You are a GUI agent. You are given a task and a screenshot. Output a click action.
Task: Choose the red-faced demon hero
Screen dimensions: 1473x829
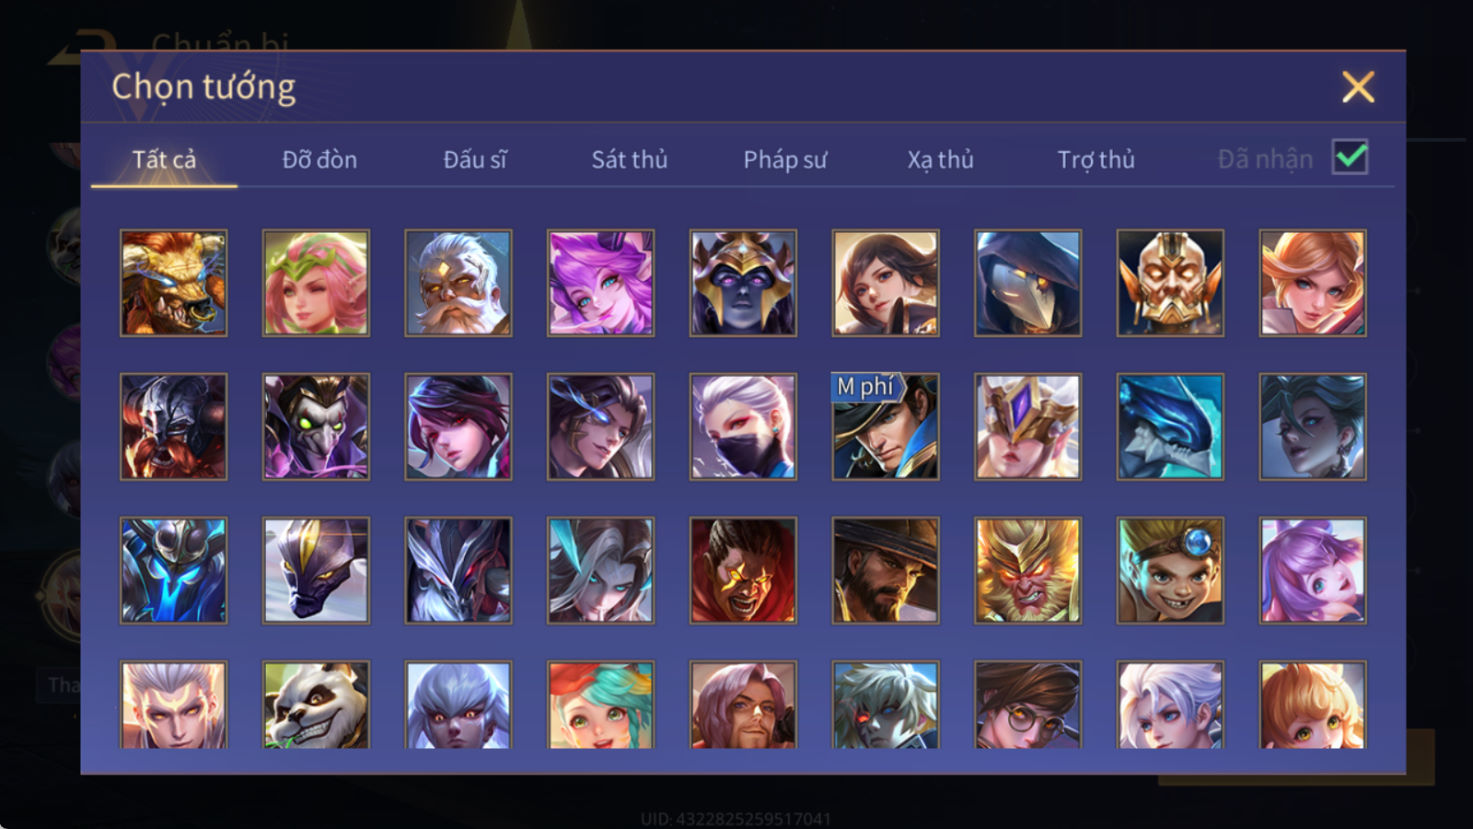743,571
